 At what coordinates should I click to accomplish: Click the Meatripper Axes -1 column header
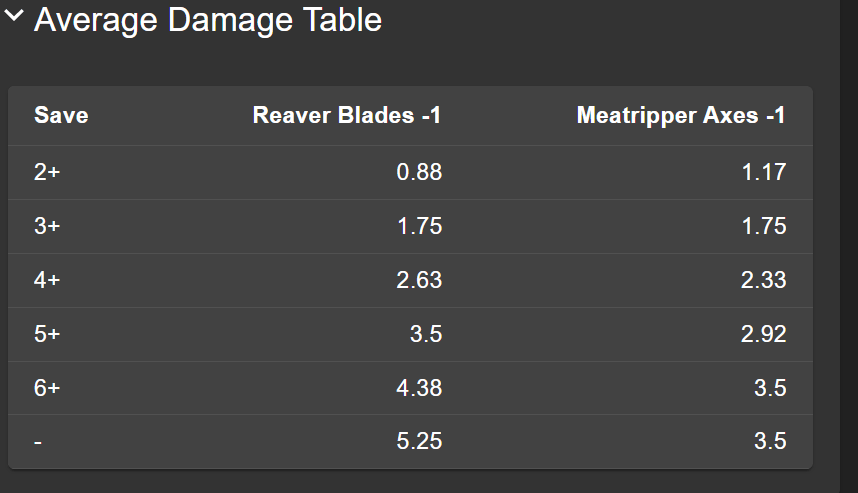click(681, 116)
